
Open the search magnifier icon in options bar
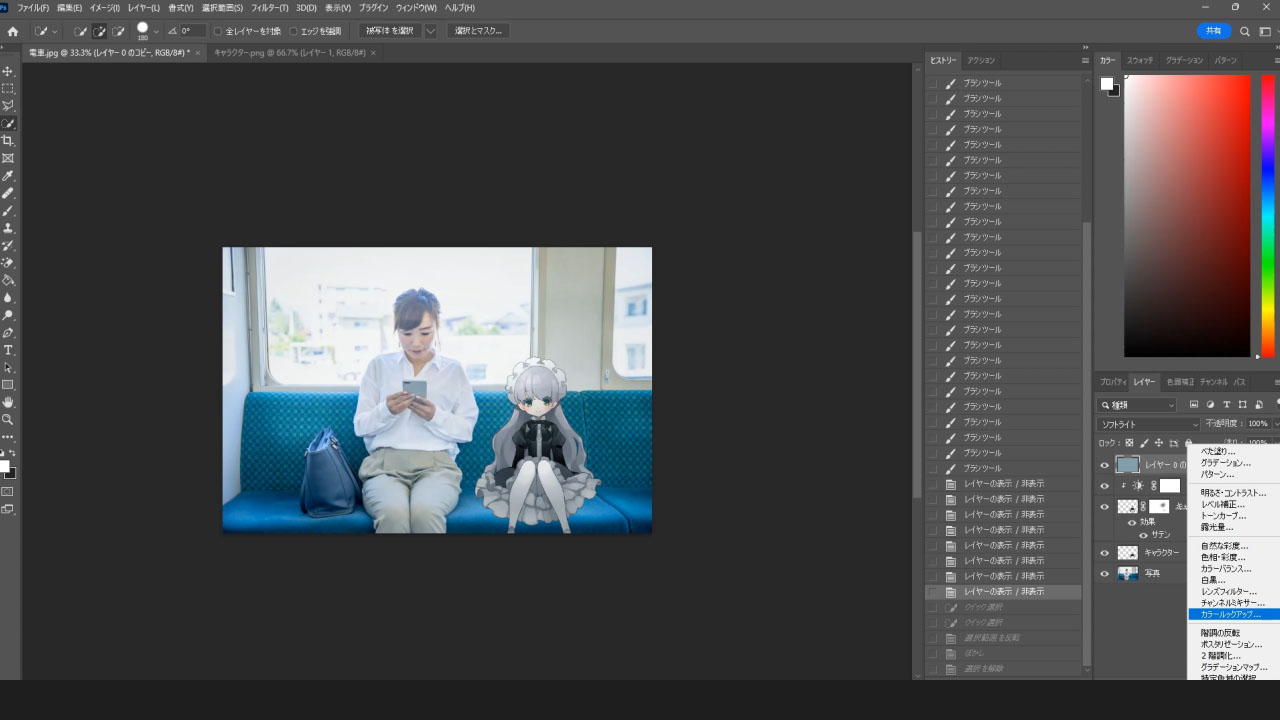coord(1245,31)
